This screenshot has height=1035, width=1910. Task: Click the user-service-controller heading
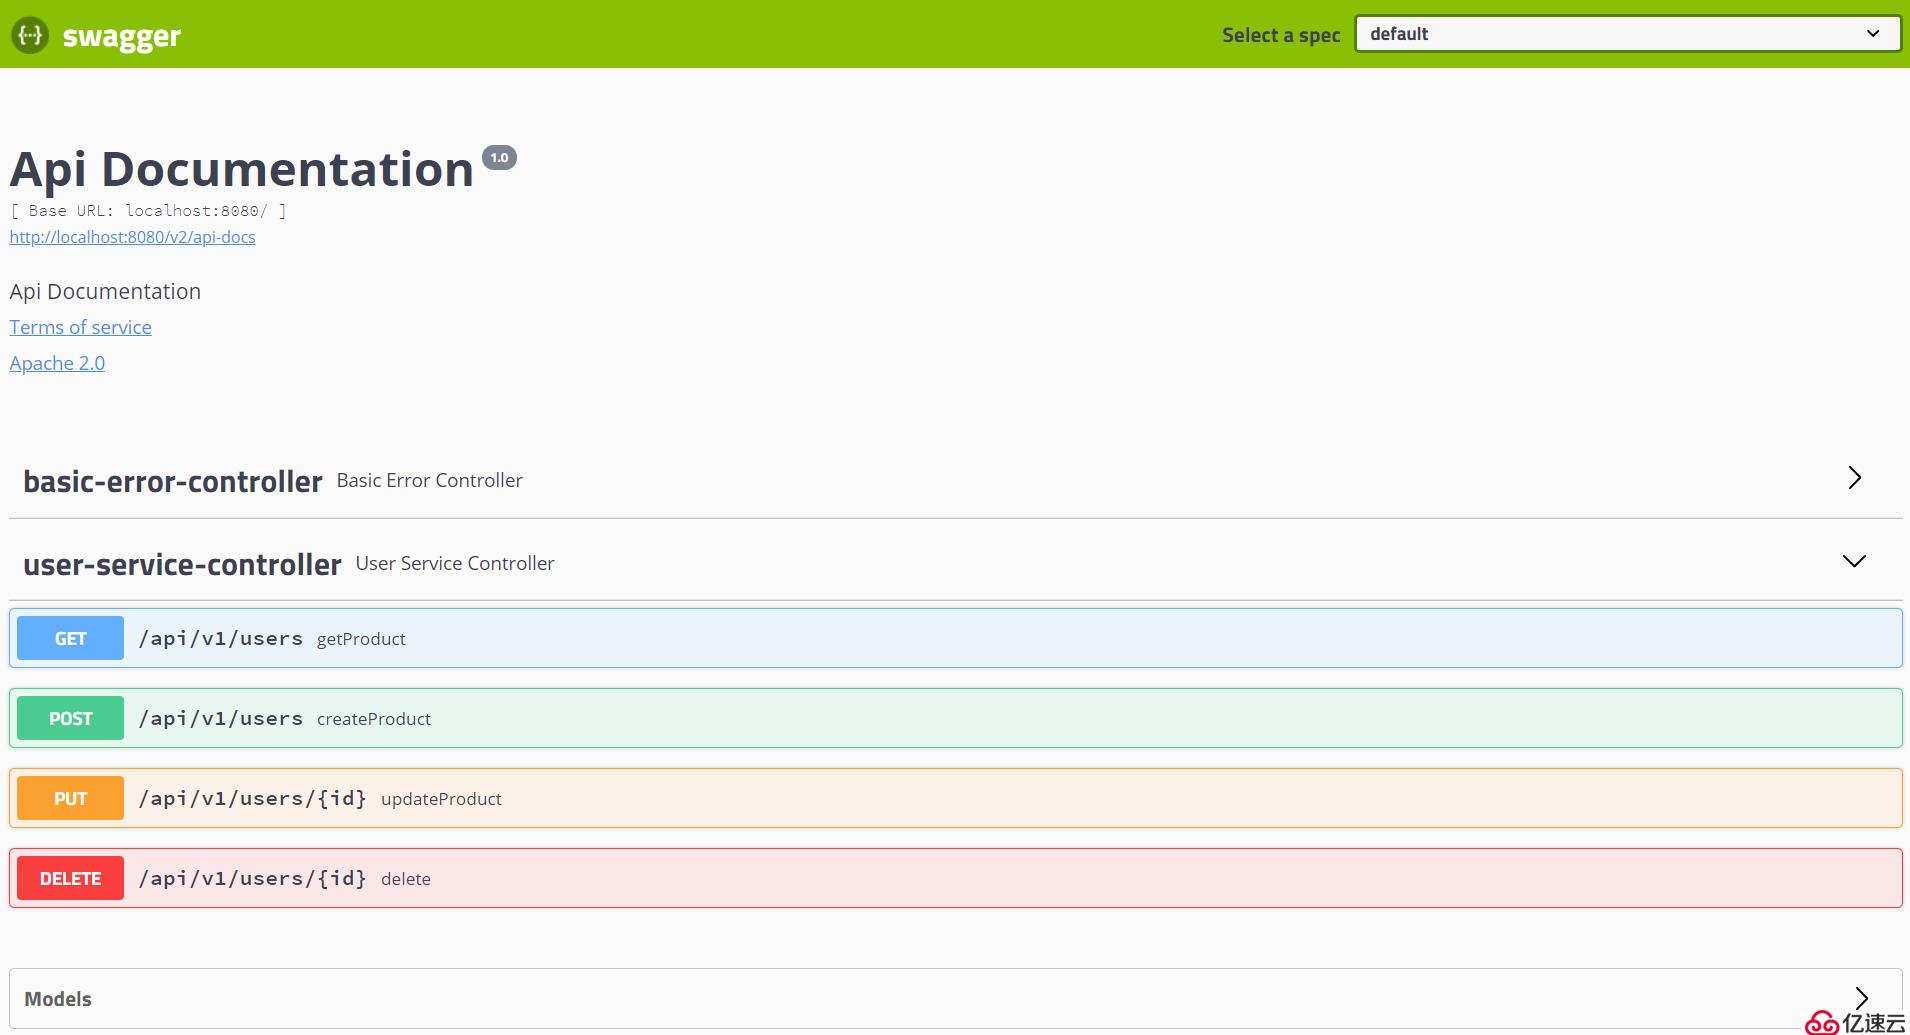(x=182, y=565)
